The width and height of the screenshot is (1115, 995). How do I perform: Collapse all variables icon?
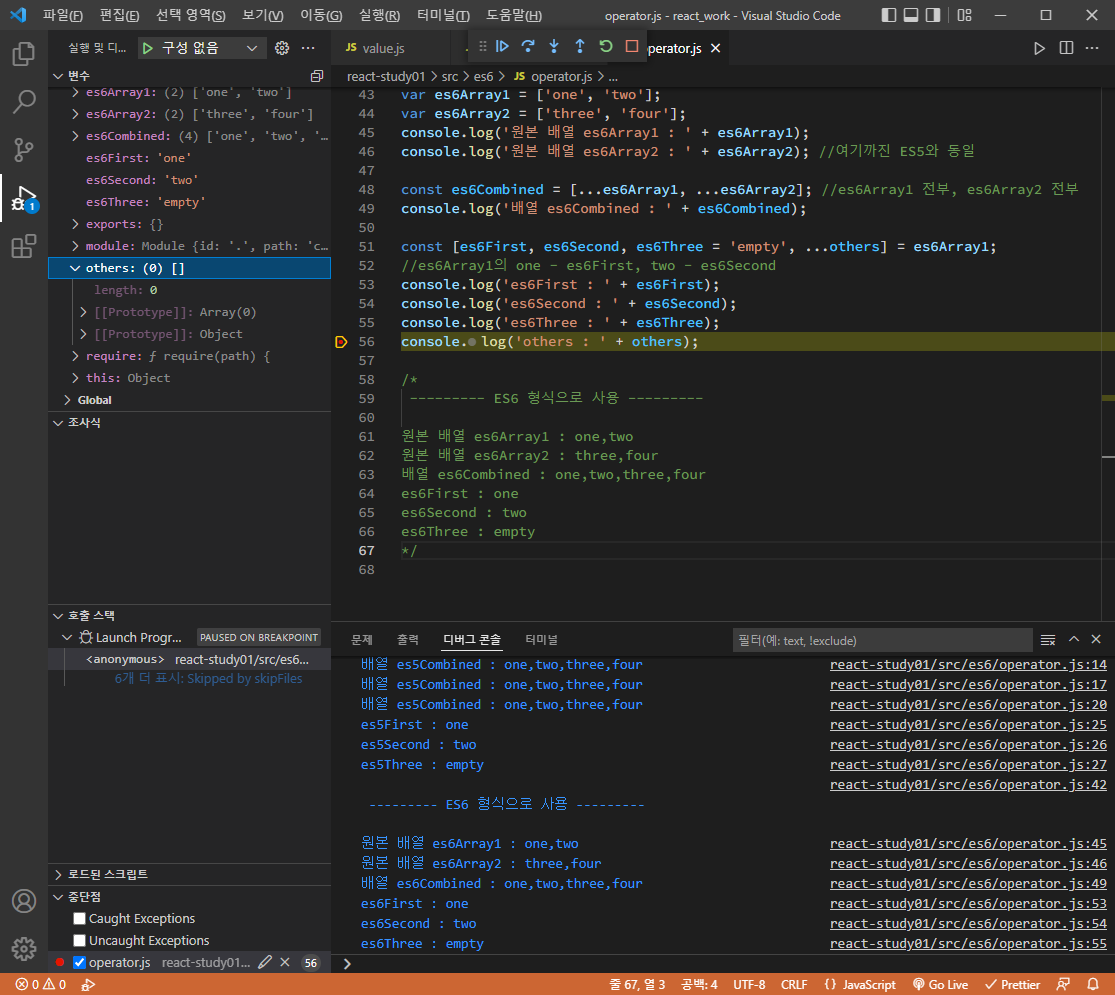317,75
